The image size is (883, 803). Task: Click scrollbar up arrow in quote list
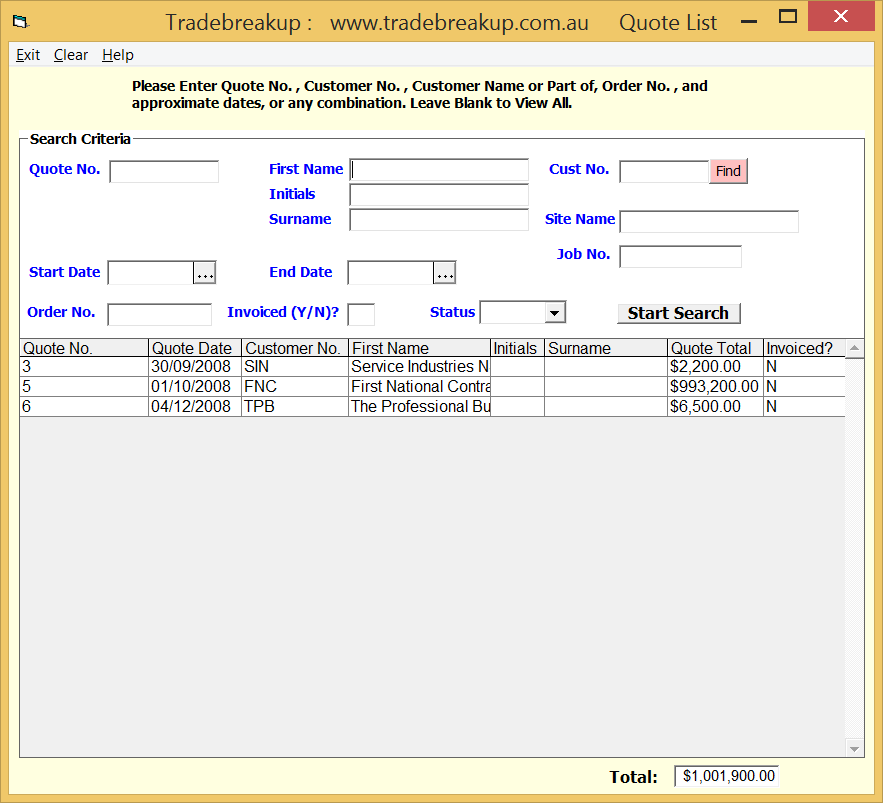tap(854, 349)
